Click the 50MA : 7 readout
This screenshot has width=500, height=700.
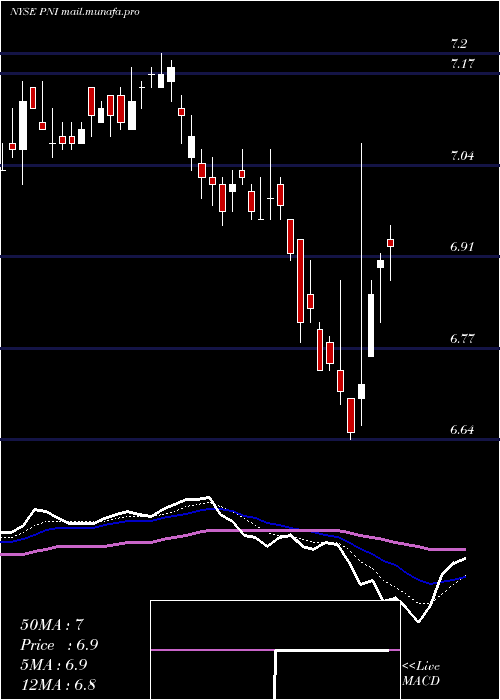[x=52, y=625]
